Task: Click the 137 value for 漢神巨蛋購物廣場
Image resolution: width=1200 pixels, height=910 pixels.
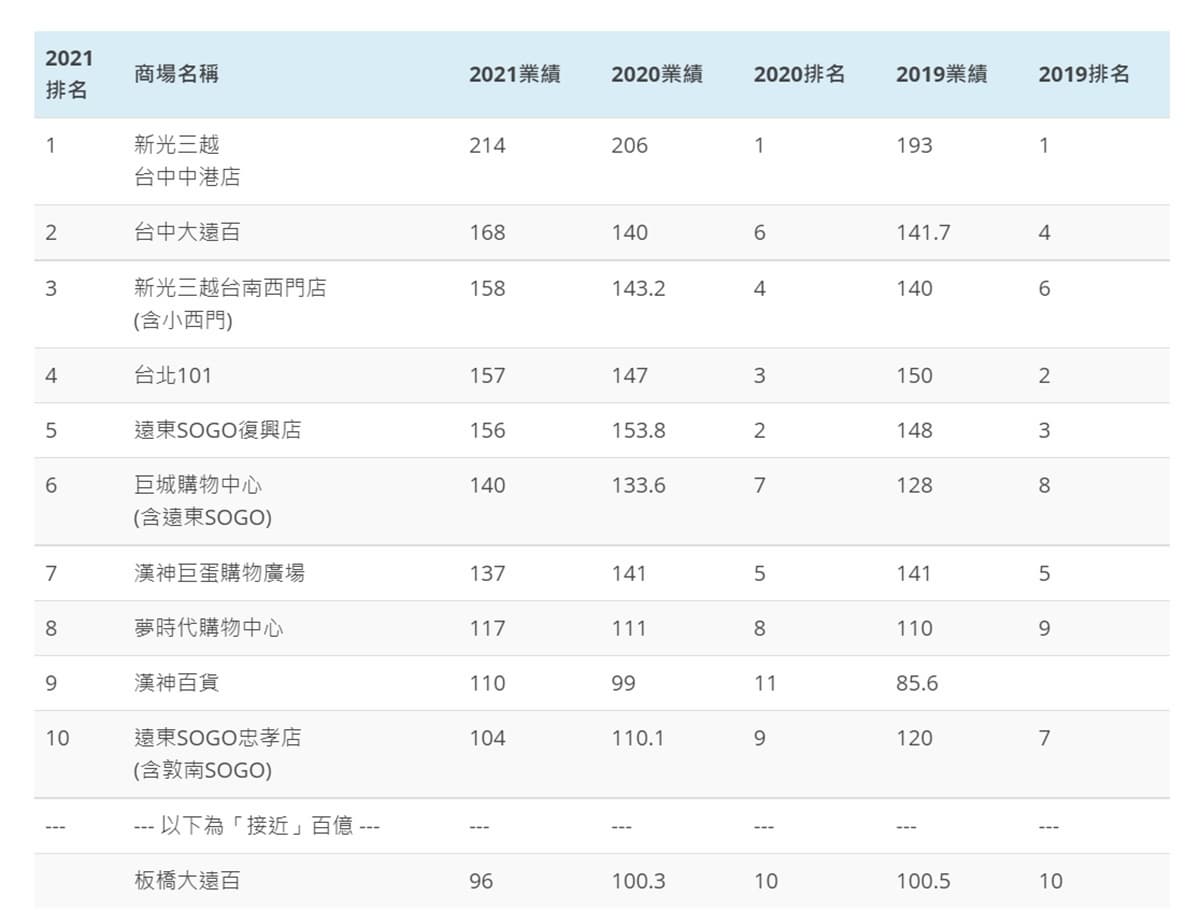Action: pyautogui.click(x=487, y=573)
